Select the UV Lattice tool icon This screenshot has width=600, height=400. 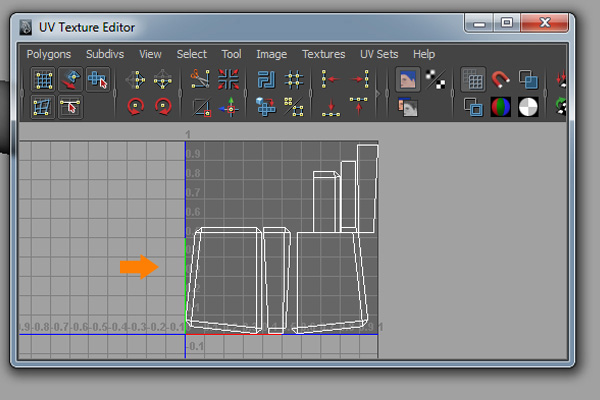pyautogui.click(x=44, y=79)
